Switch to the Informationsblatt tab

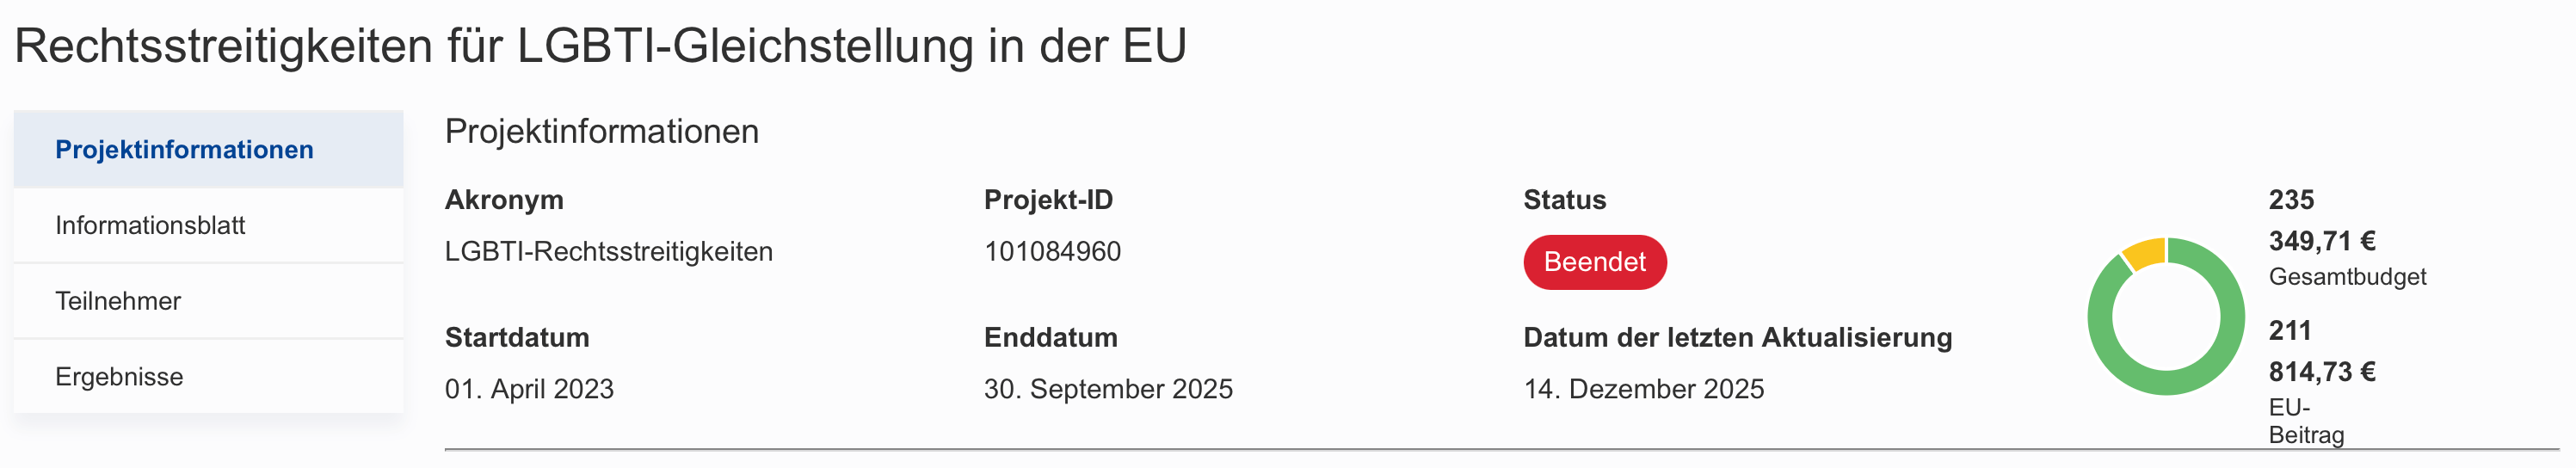[x=150, y=226]
